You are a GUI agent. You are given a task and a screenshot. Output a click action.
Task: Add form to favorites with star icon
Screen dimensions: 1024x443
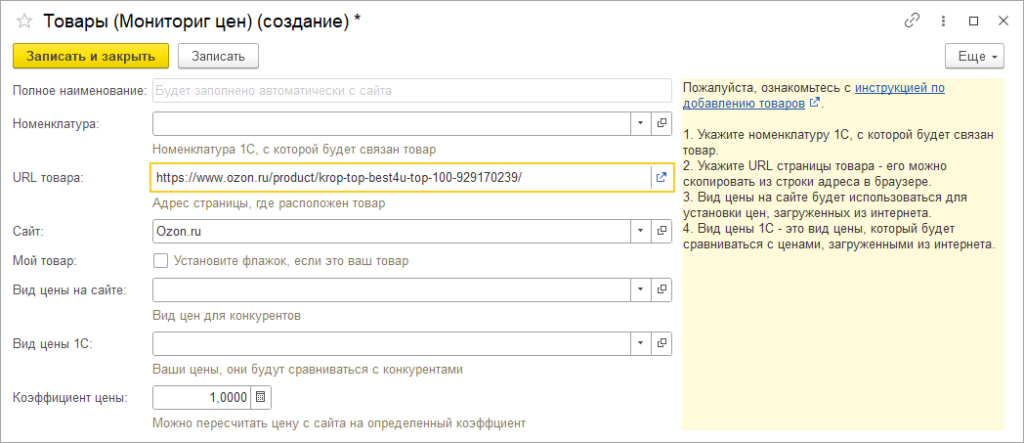pos(24,22)
